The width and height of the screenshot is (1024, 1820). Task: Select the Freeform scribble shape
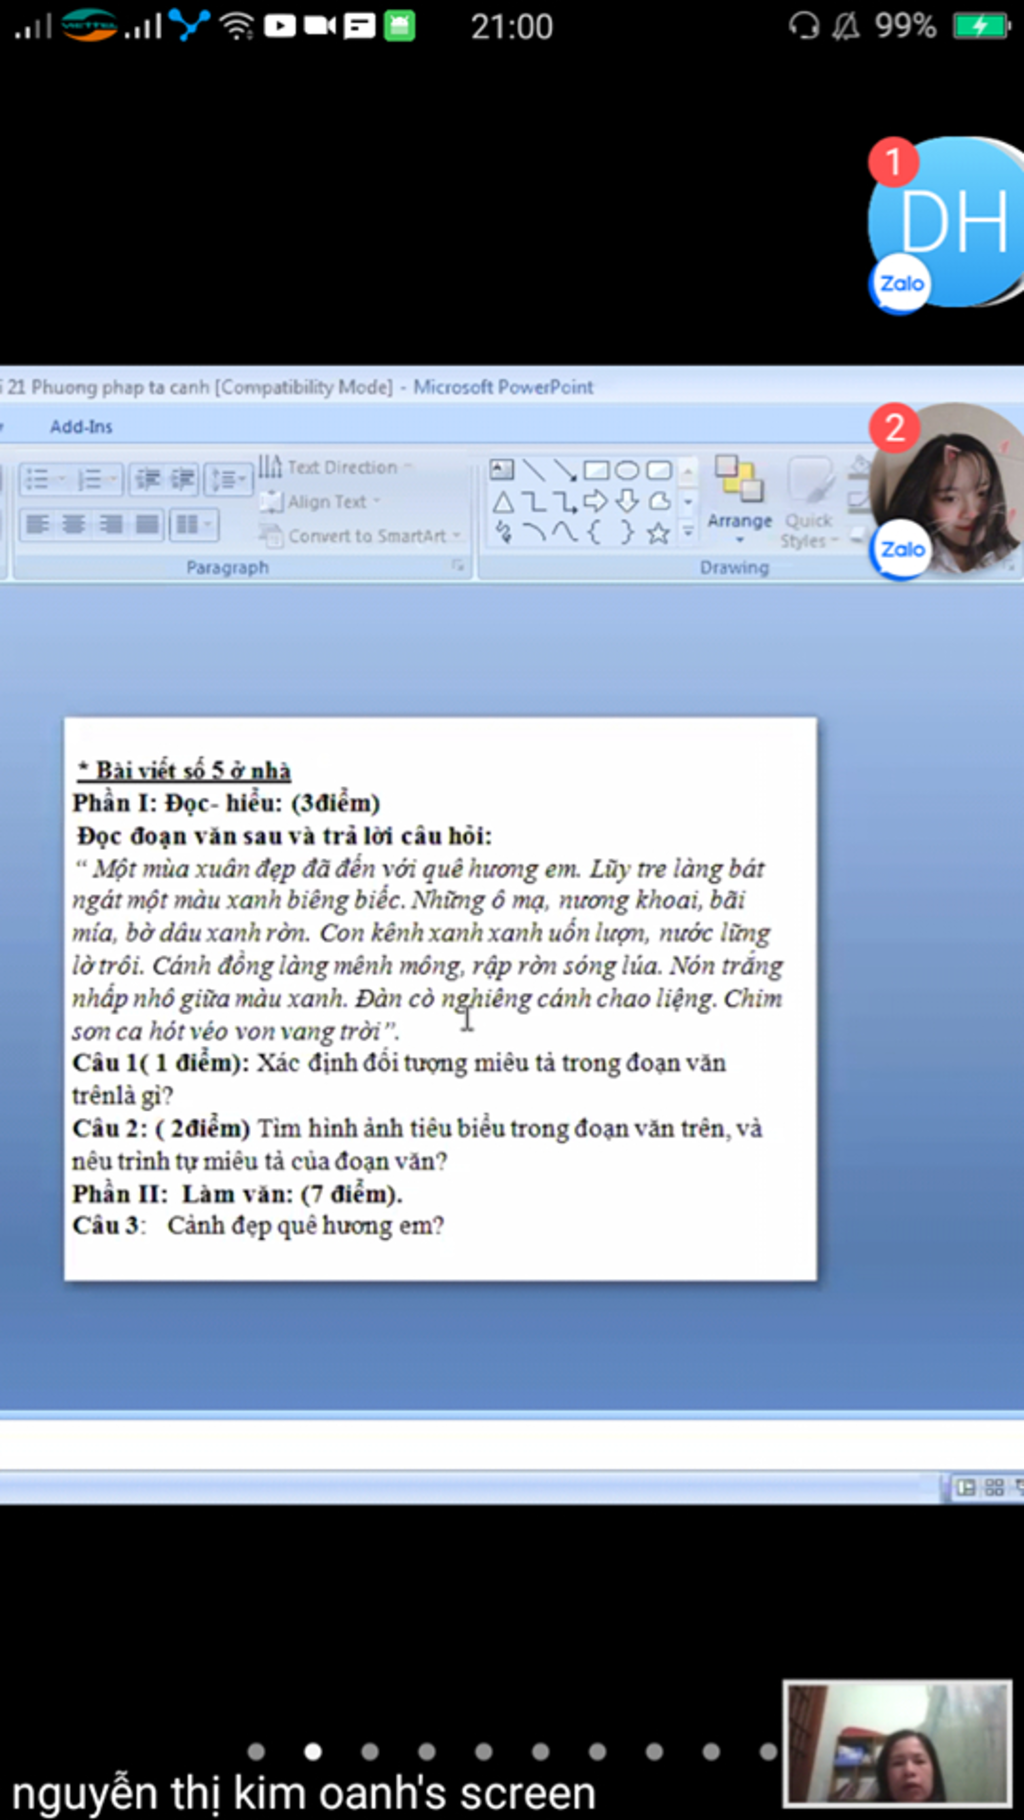click(503, 533)
